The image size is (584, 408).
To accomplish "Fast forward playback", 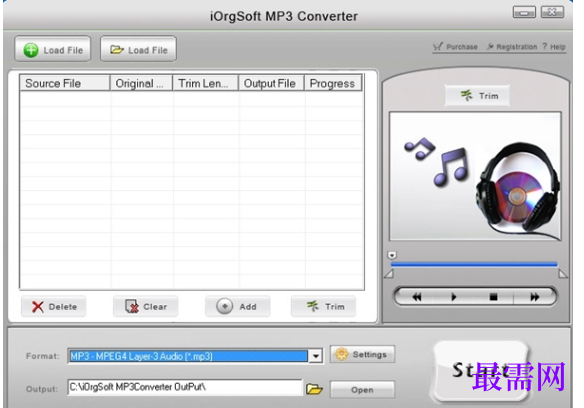I will coord(534,297).
